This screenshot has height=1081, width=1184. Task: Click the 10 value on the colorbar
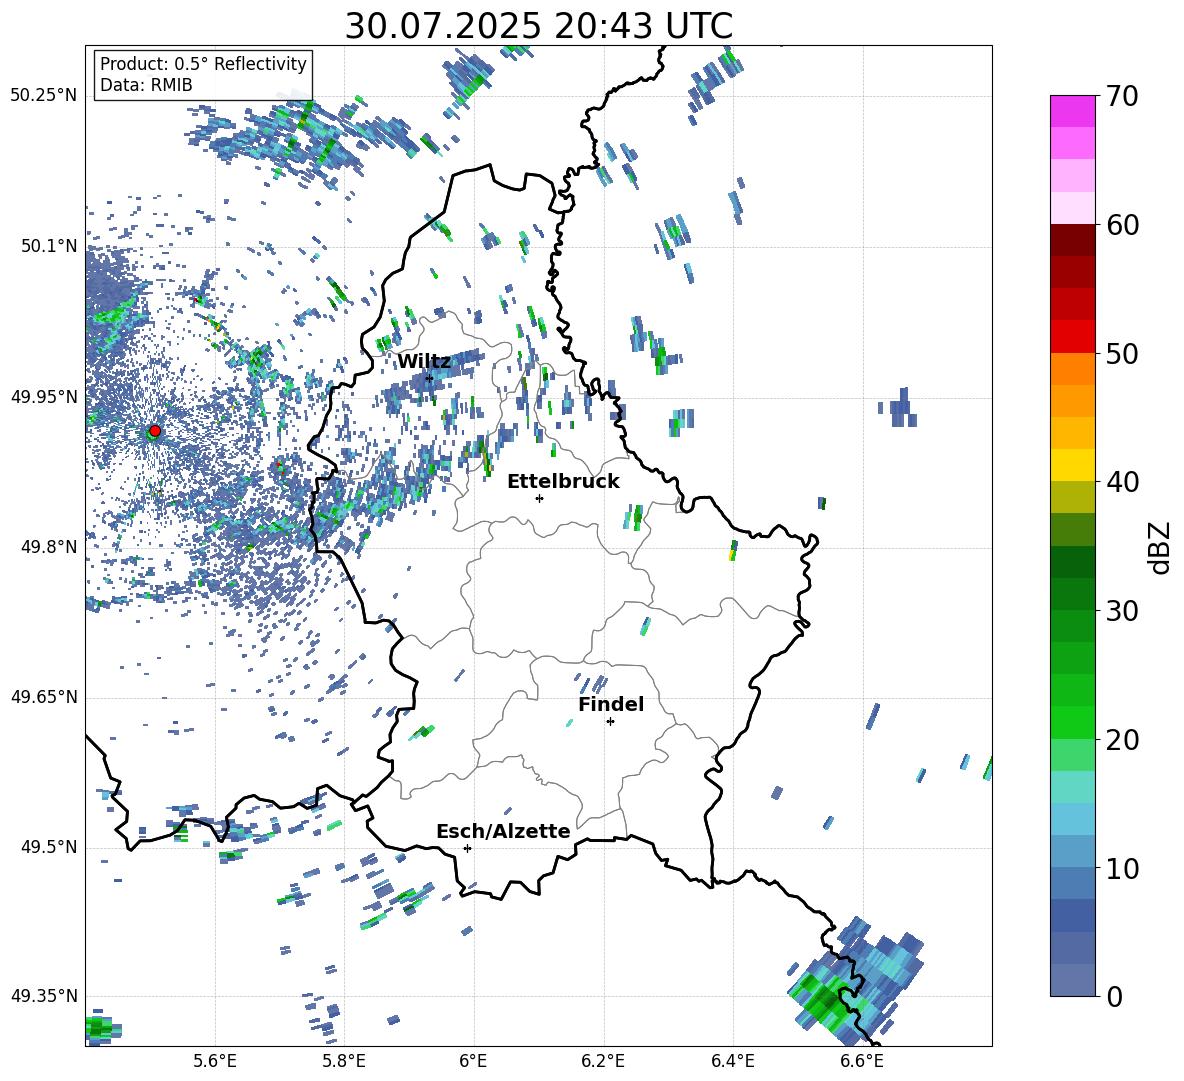(1121, 868)
